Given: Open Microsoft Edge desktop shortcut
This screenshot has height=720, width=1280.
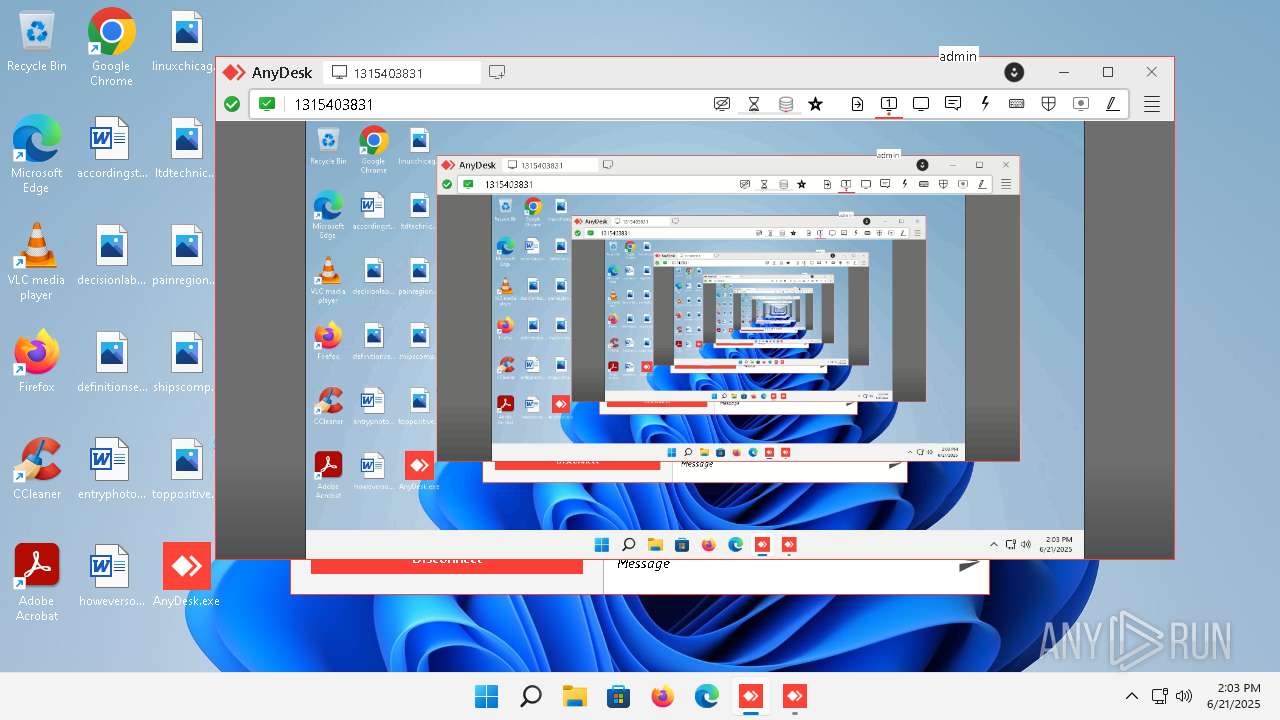Looking at the screenshot, I should [x=37, y=154].
